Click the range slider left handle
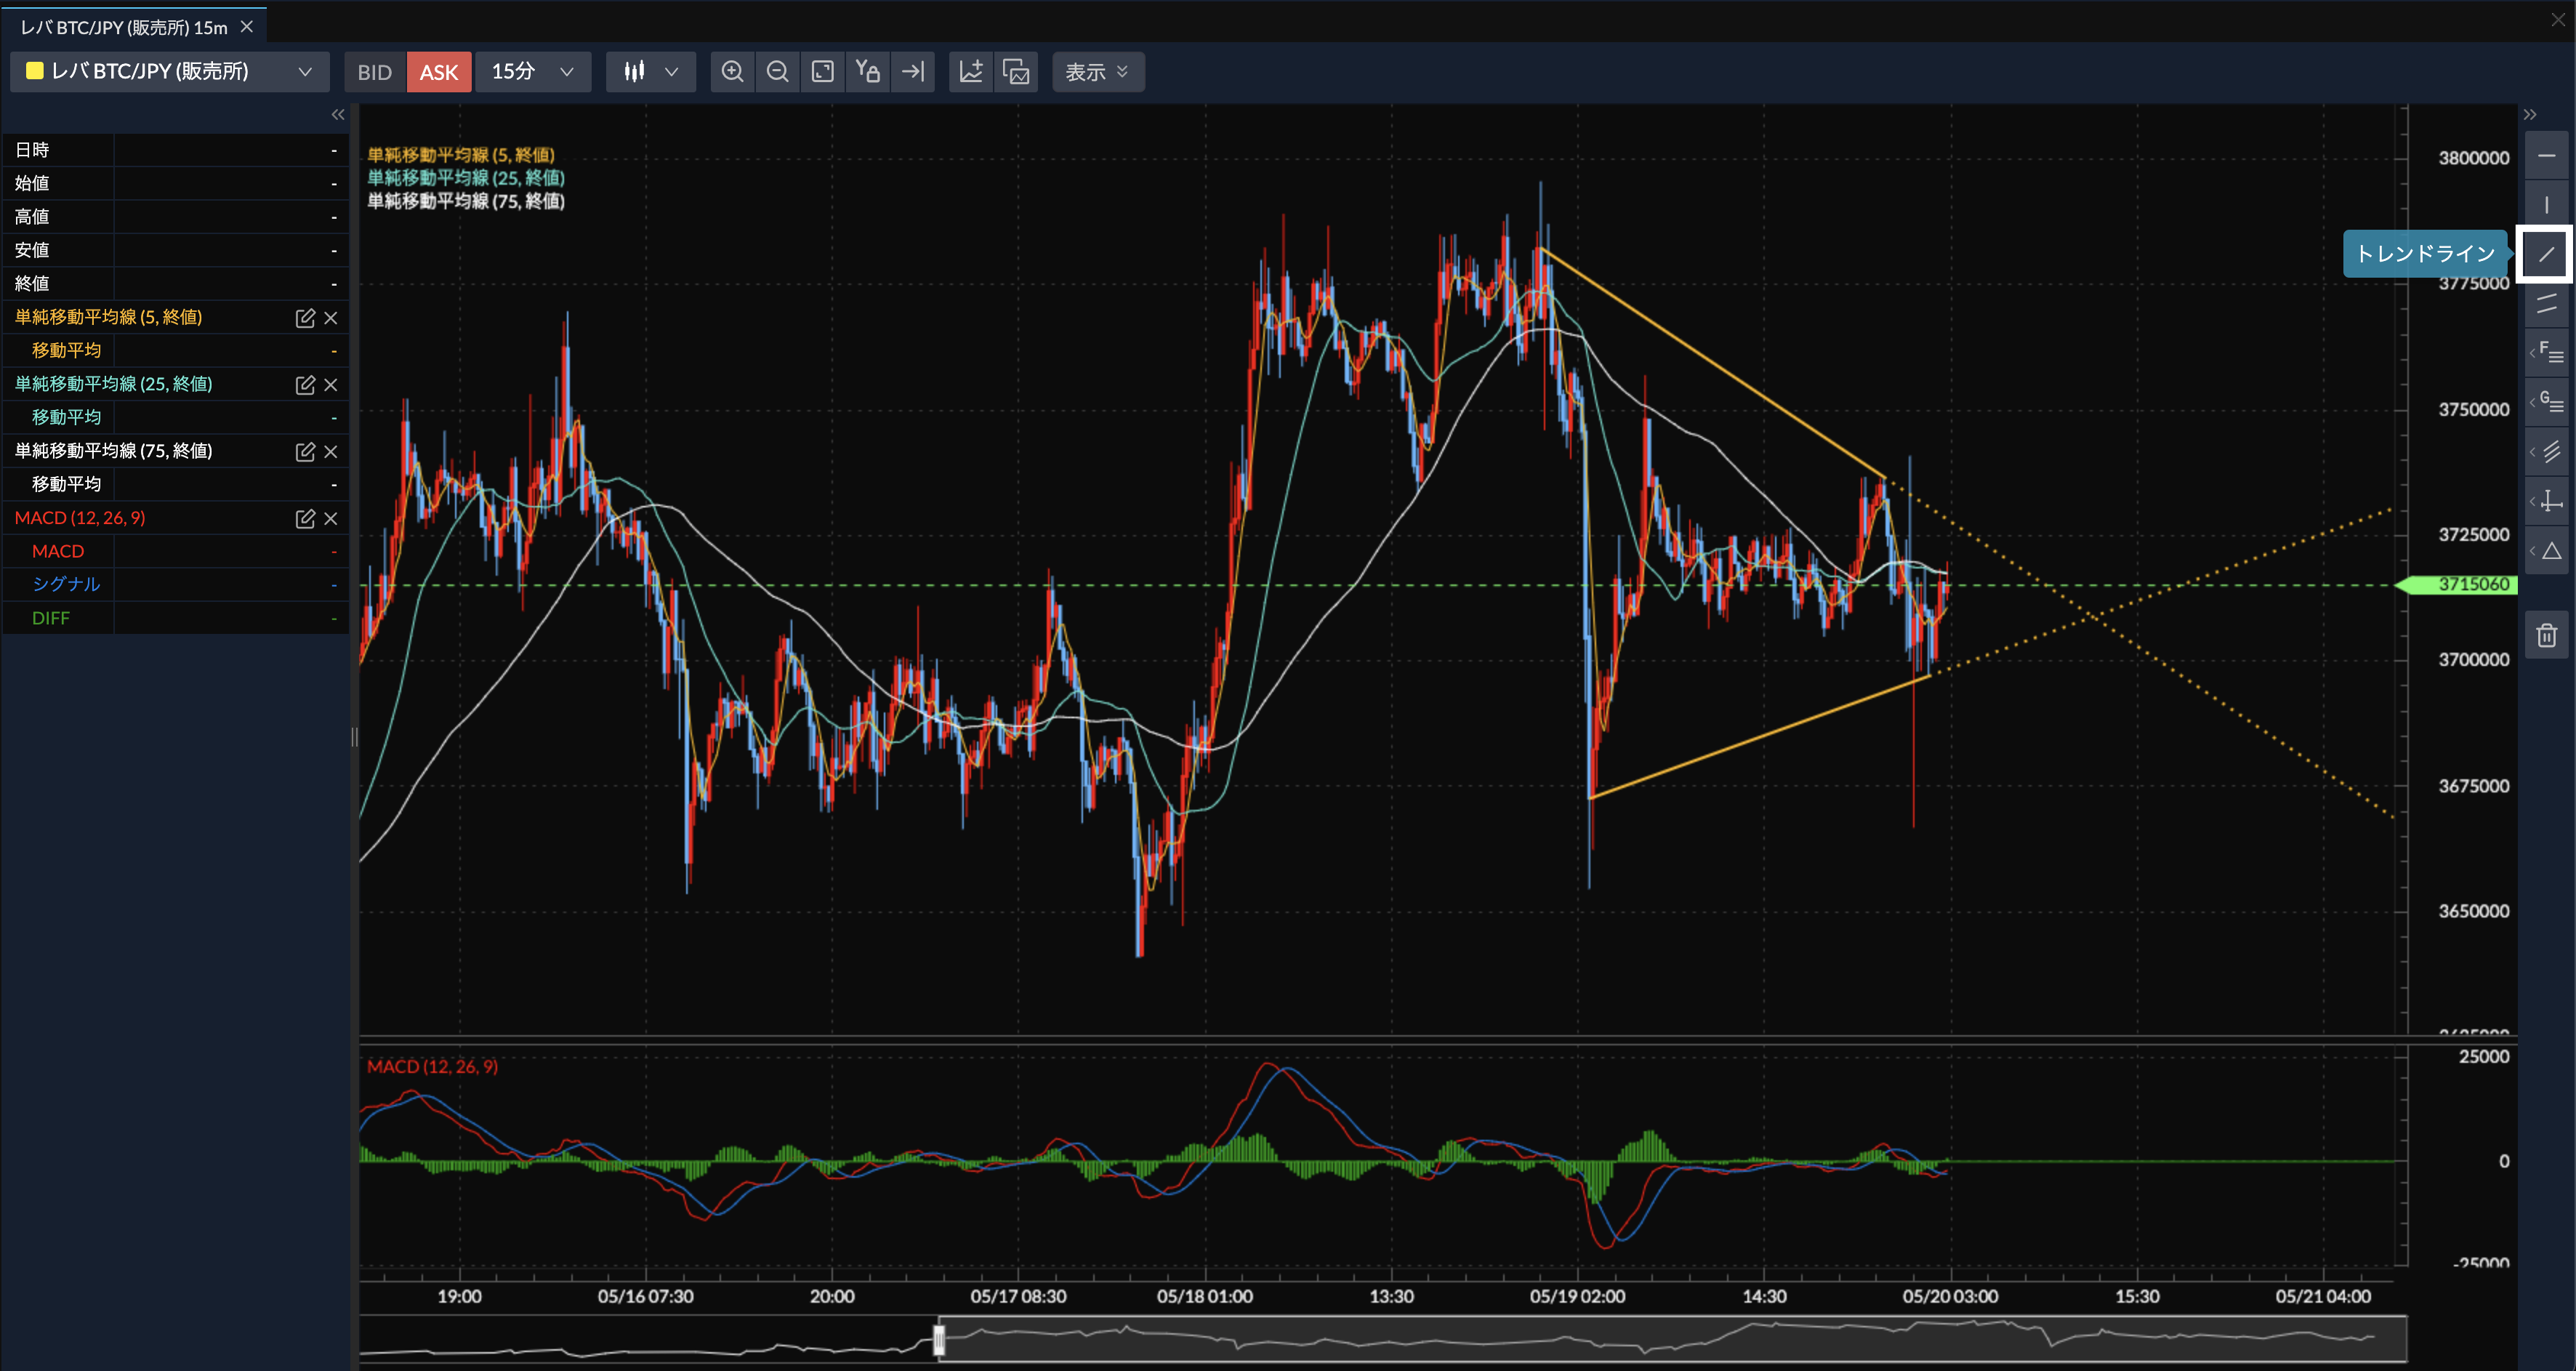The image size is (2576, 1371). (x=939, y=1339)
